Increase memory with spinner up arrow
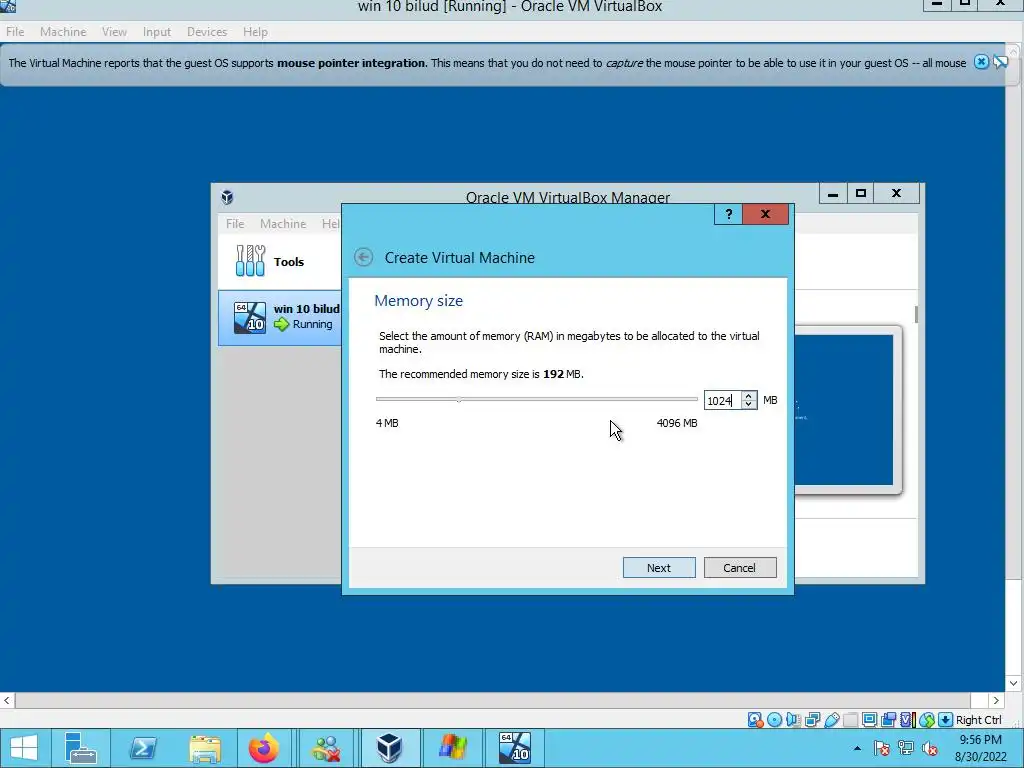Screen dimensions: 1024x768 pos(749,396)
